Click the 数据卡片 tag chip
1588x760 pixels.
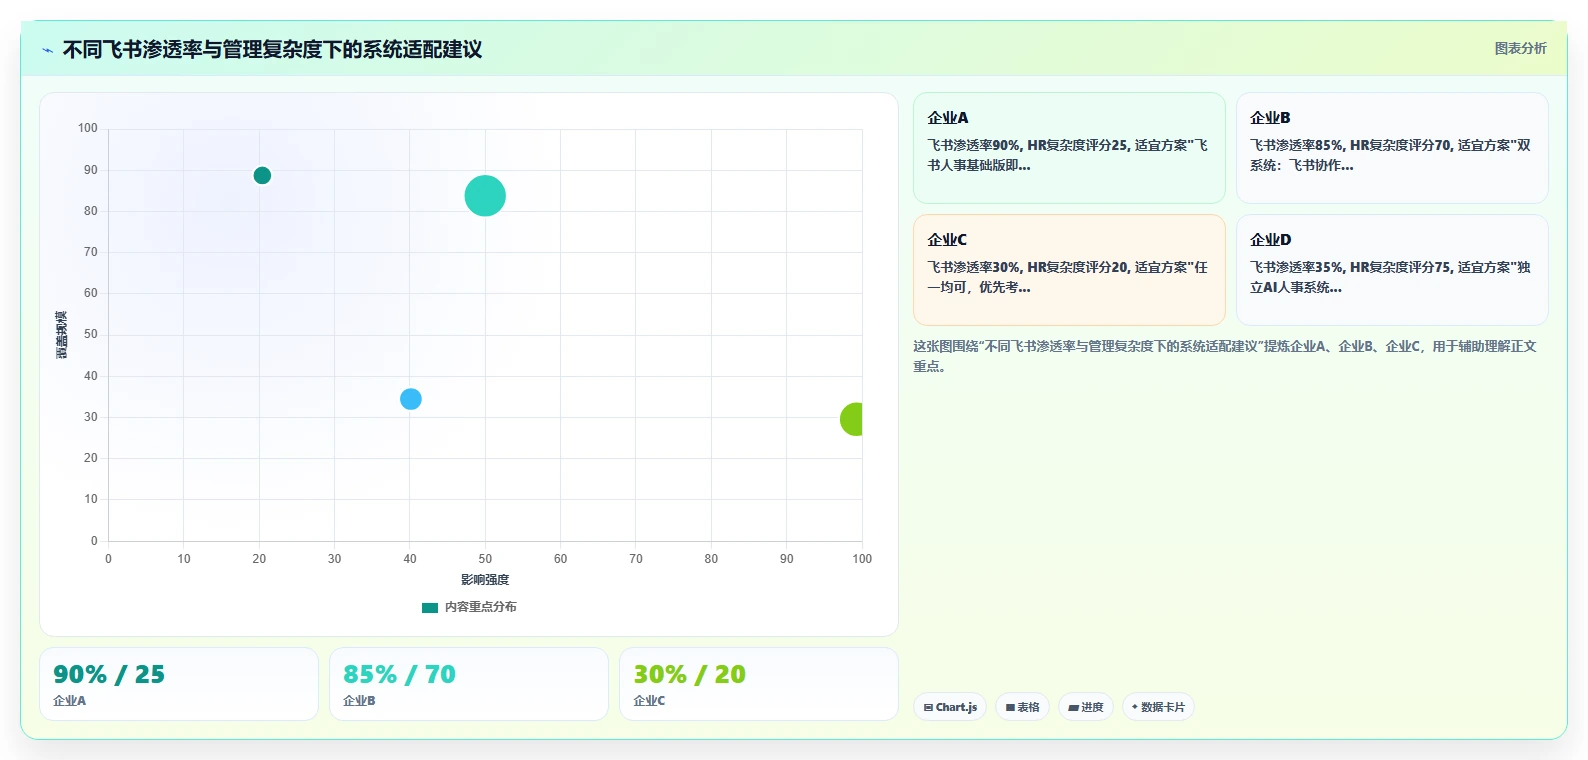click(1158, 707)
